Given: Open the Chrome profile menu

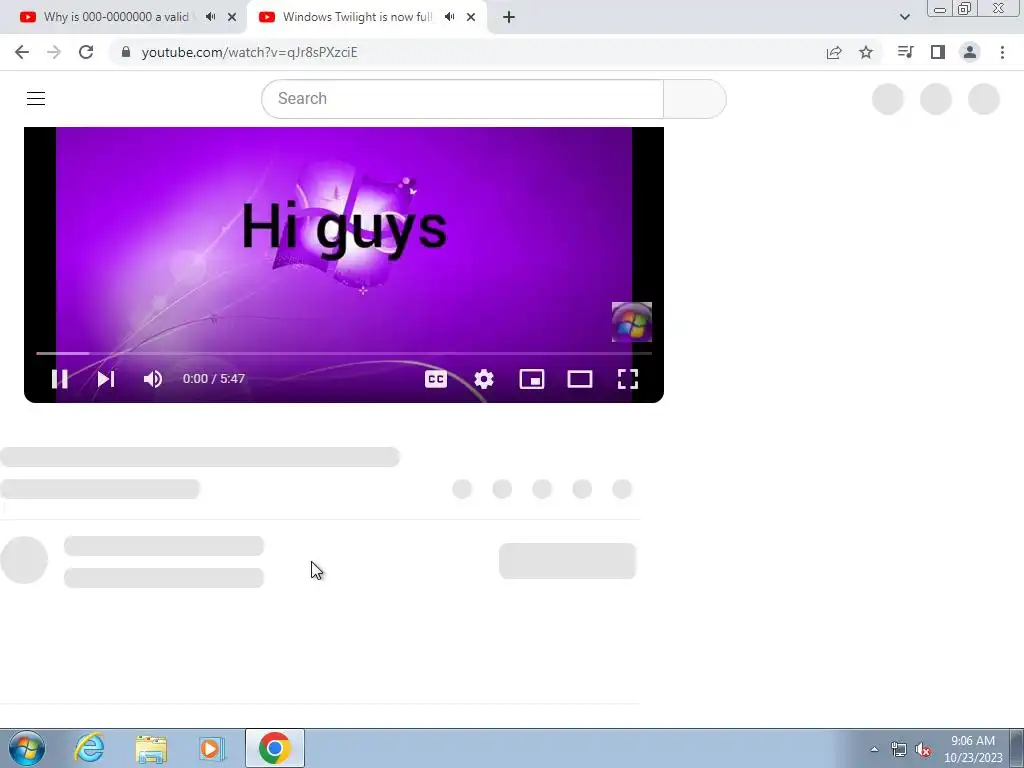Looking at the screenshot, I should [970, 52].
